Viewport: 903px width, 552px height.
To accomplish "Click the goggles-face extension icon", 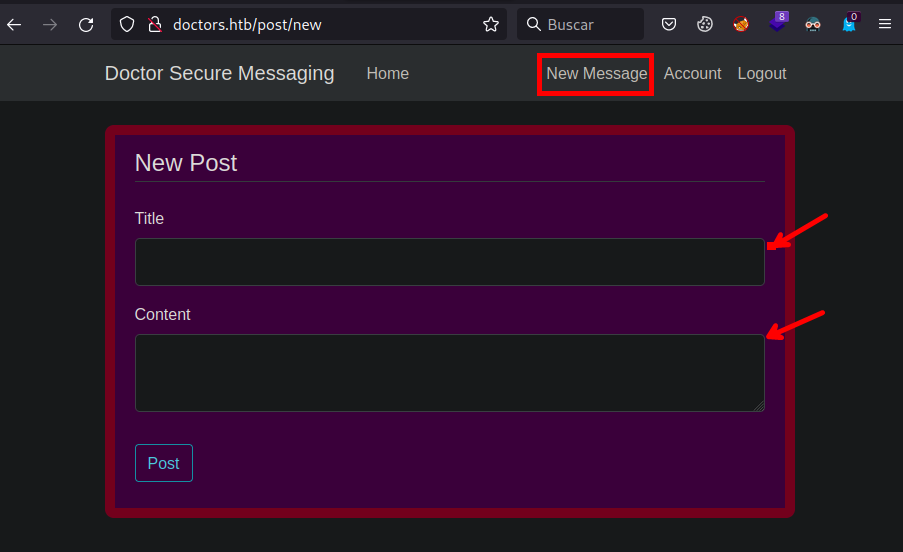I will tap(813, 24).
